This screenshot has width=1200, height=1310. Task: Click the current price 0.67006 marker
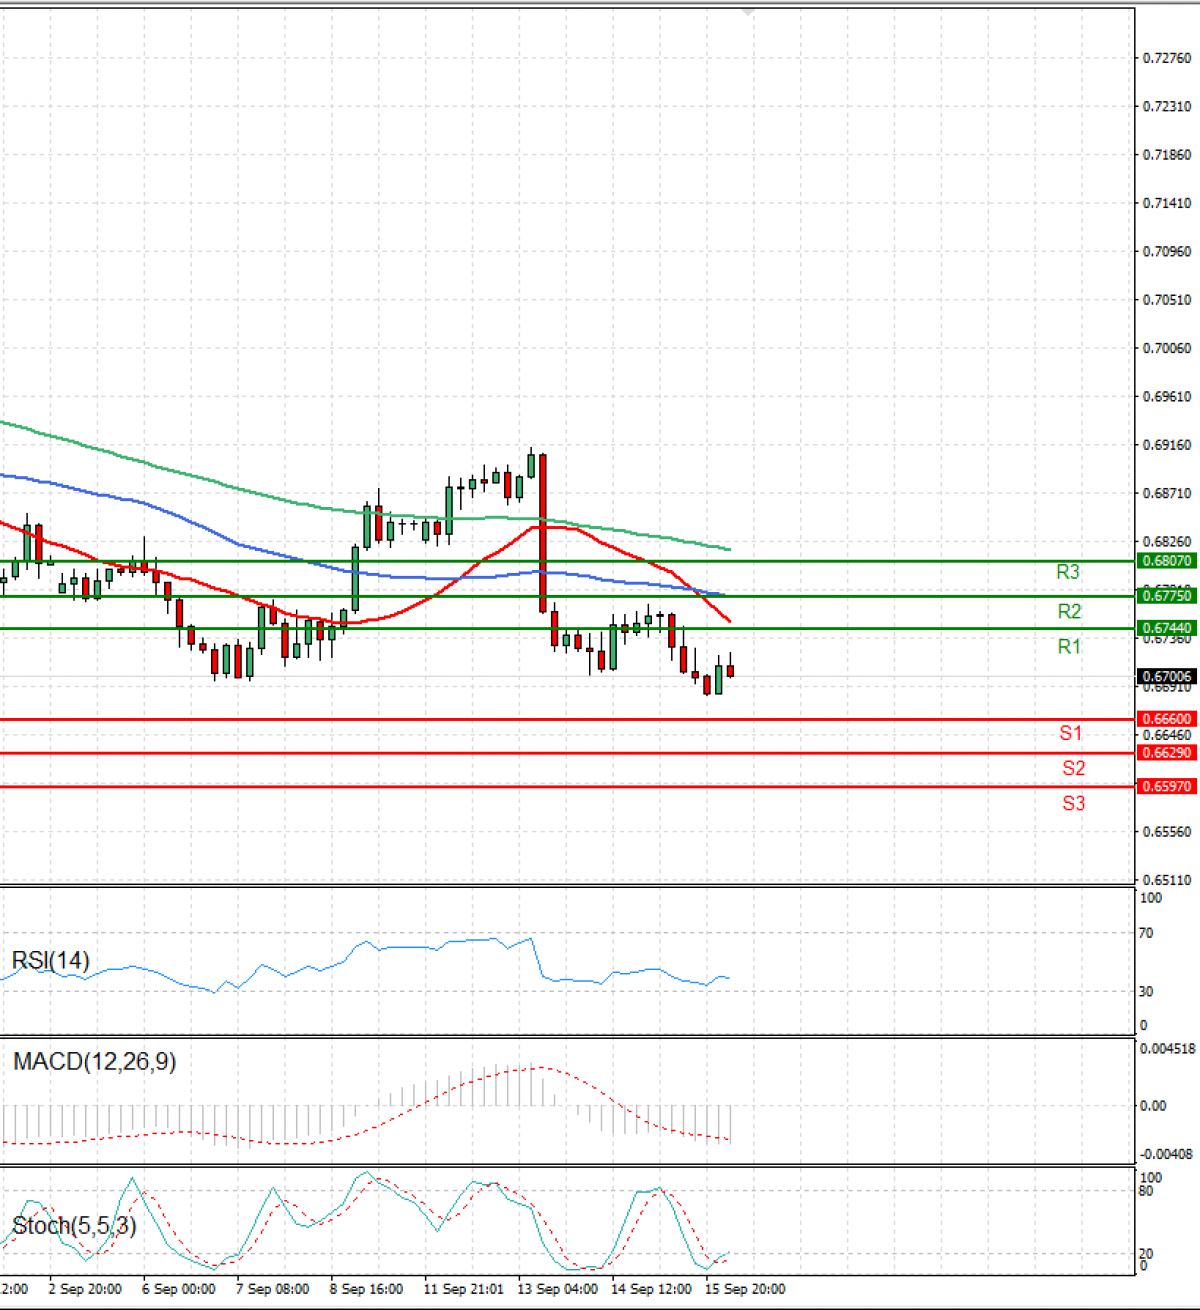click(x=1166, y=677)
